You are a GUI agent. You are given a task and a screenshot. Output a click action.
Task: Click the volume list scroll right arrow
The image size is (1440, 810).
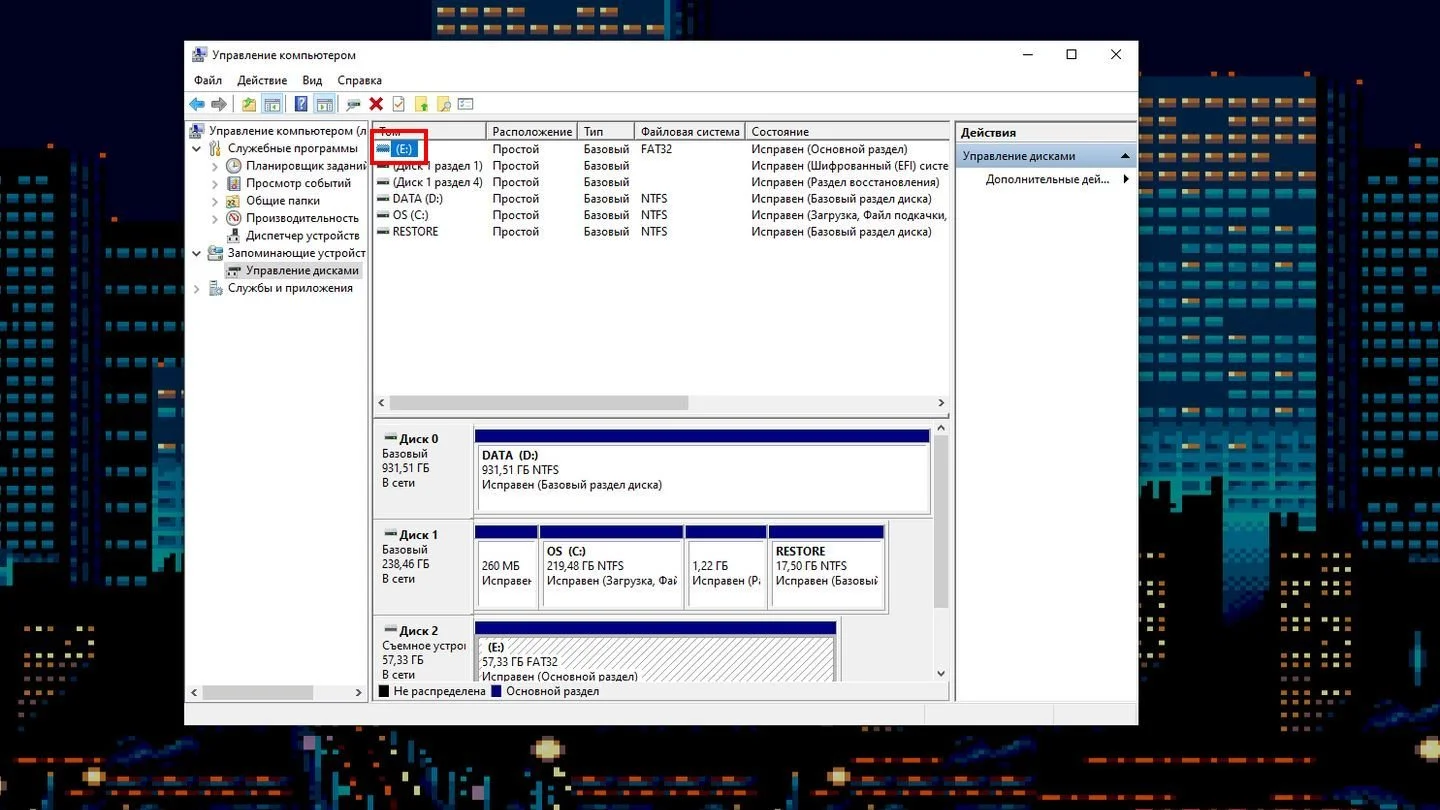[x=941, y=402]
